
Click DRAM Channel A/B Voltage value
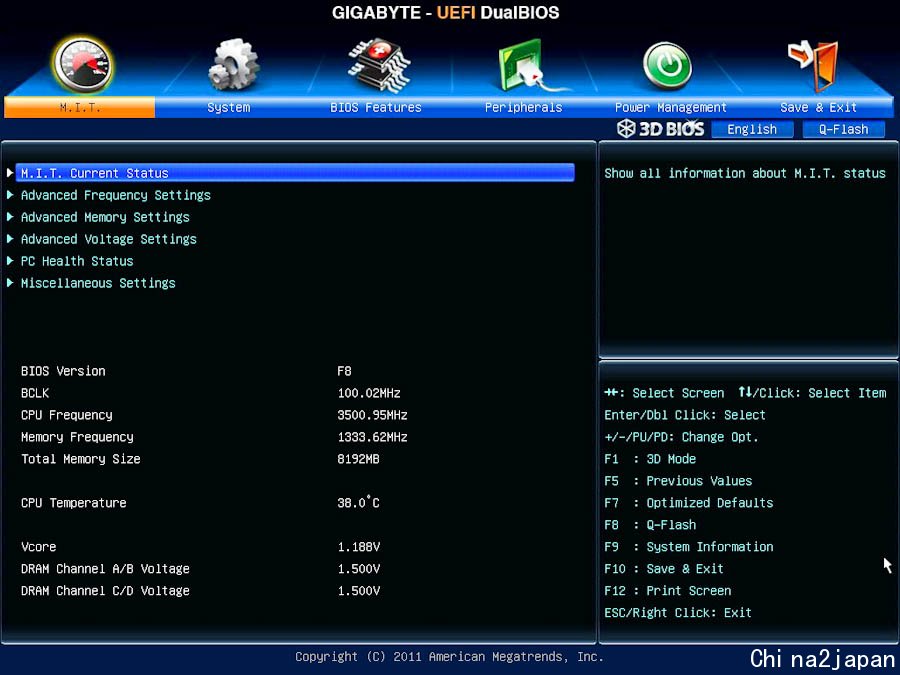(x=359, y=569)
